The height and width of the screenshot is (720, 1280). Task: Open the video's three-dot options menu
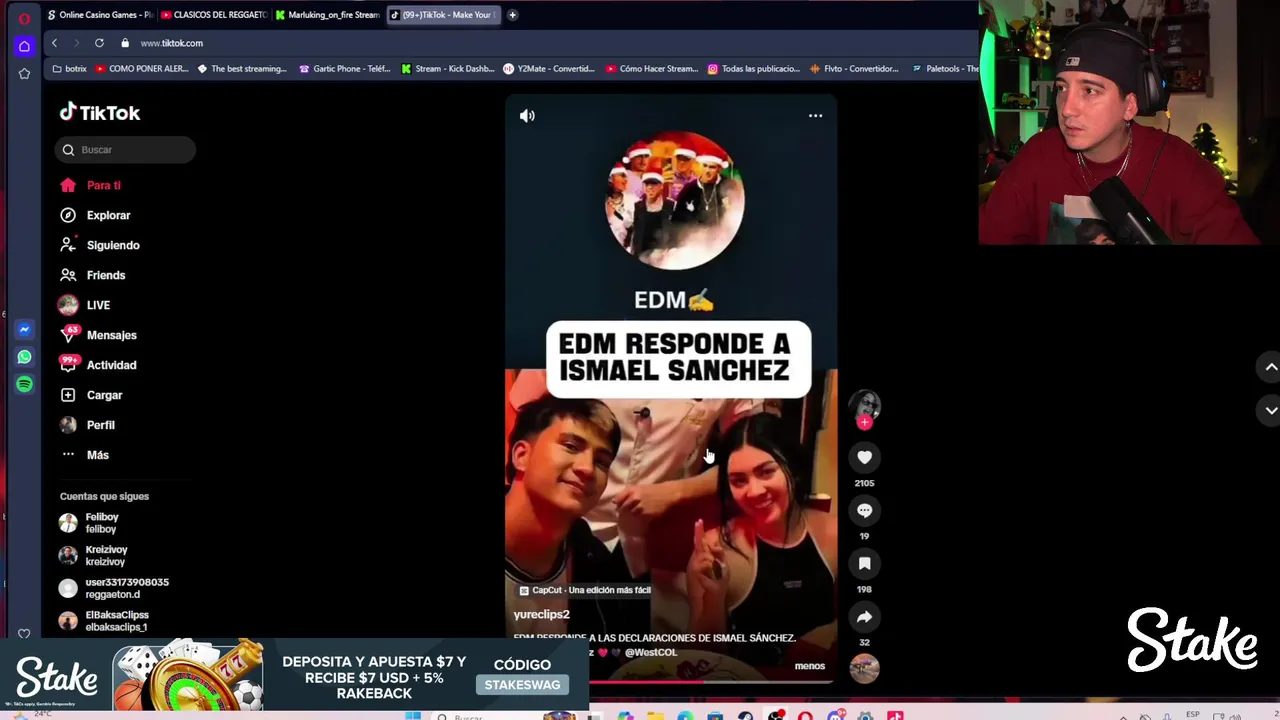coord(815,116)
